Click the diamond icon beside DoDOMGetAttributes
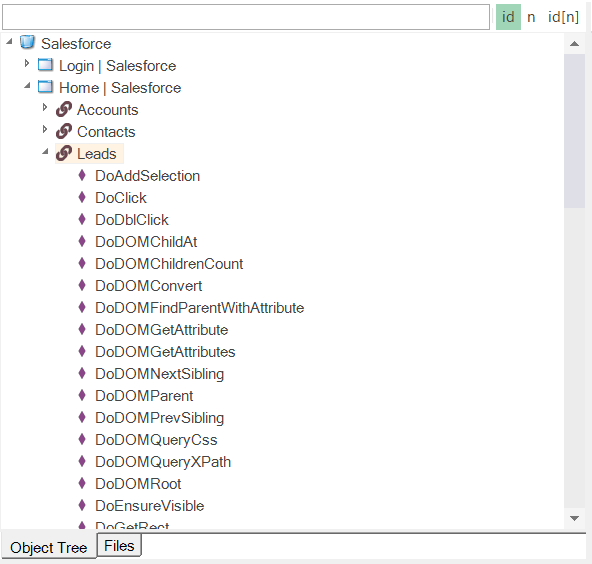 (x=82, y=351)
